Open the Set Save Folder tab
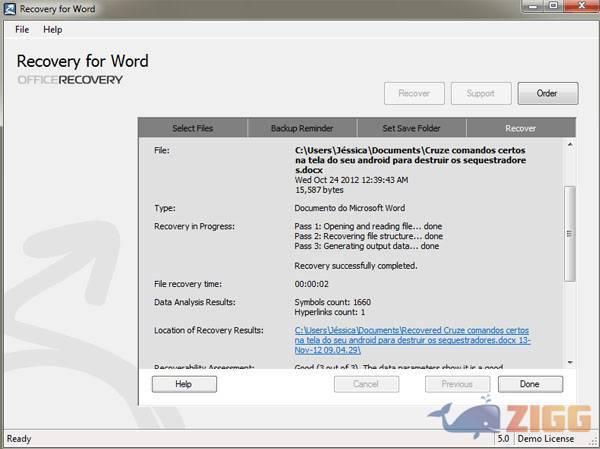The width and height of the screenshot is (600, 449). click(411, 128)
